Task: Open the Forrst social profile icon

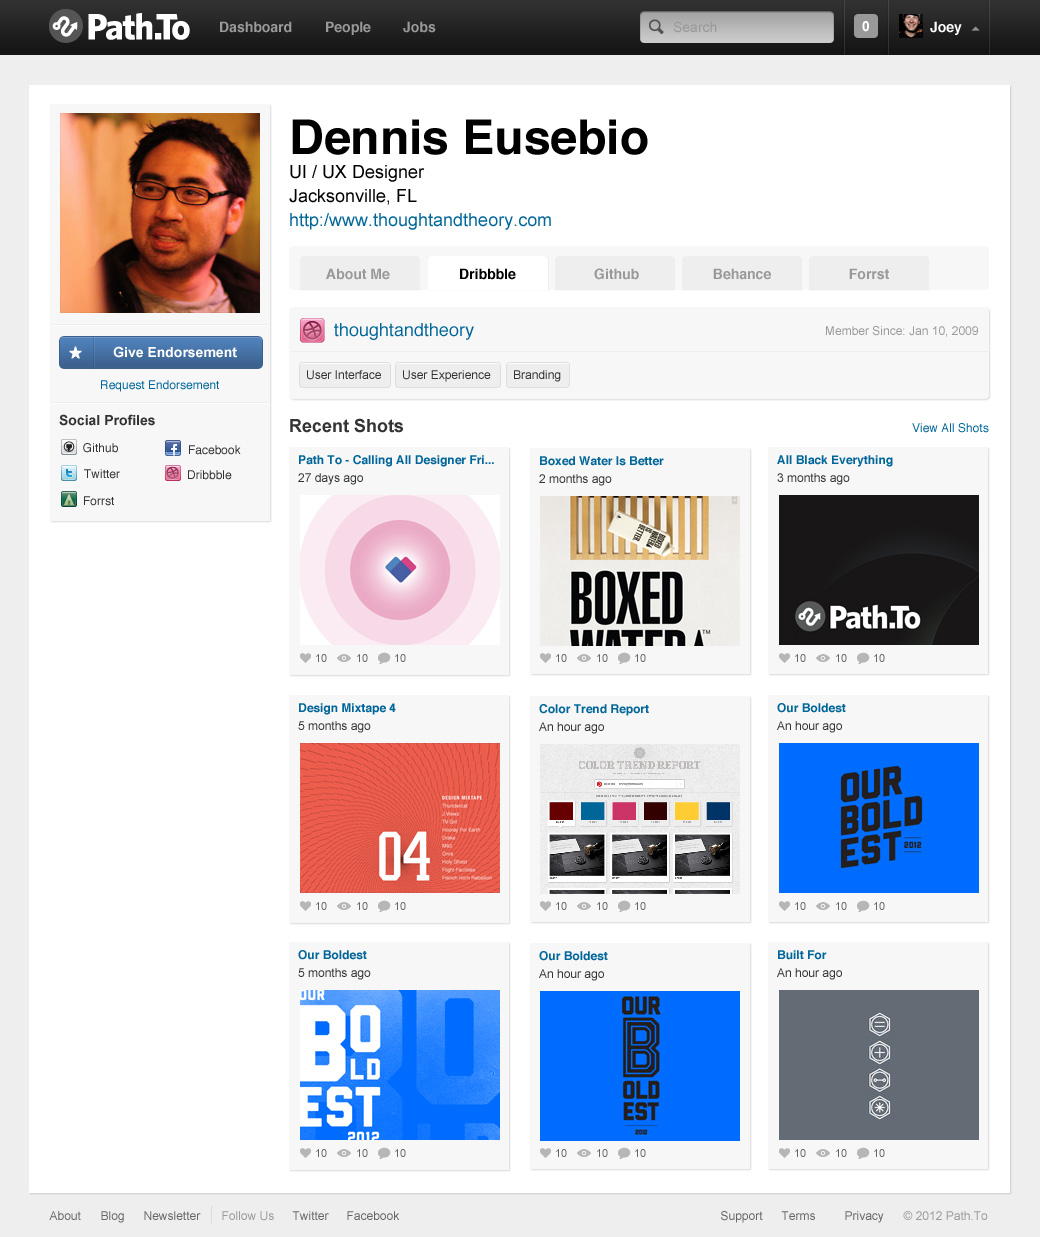Action: (69, 499)
